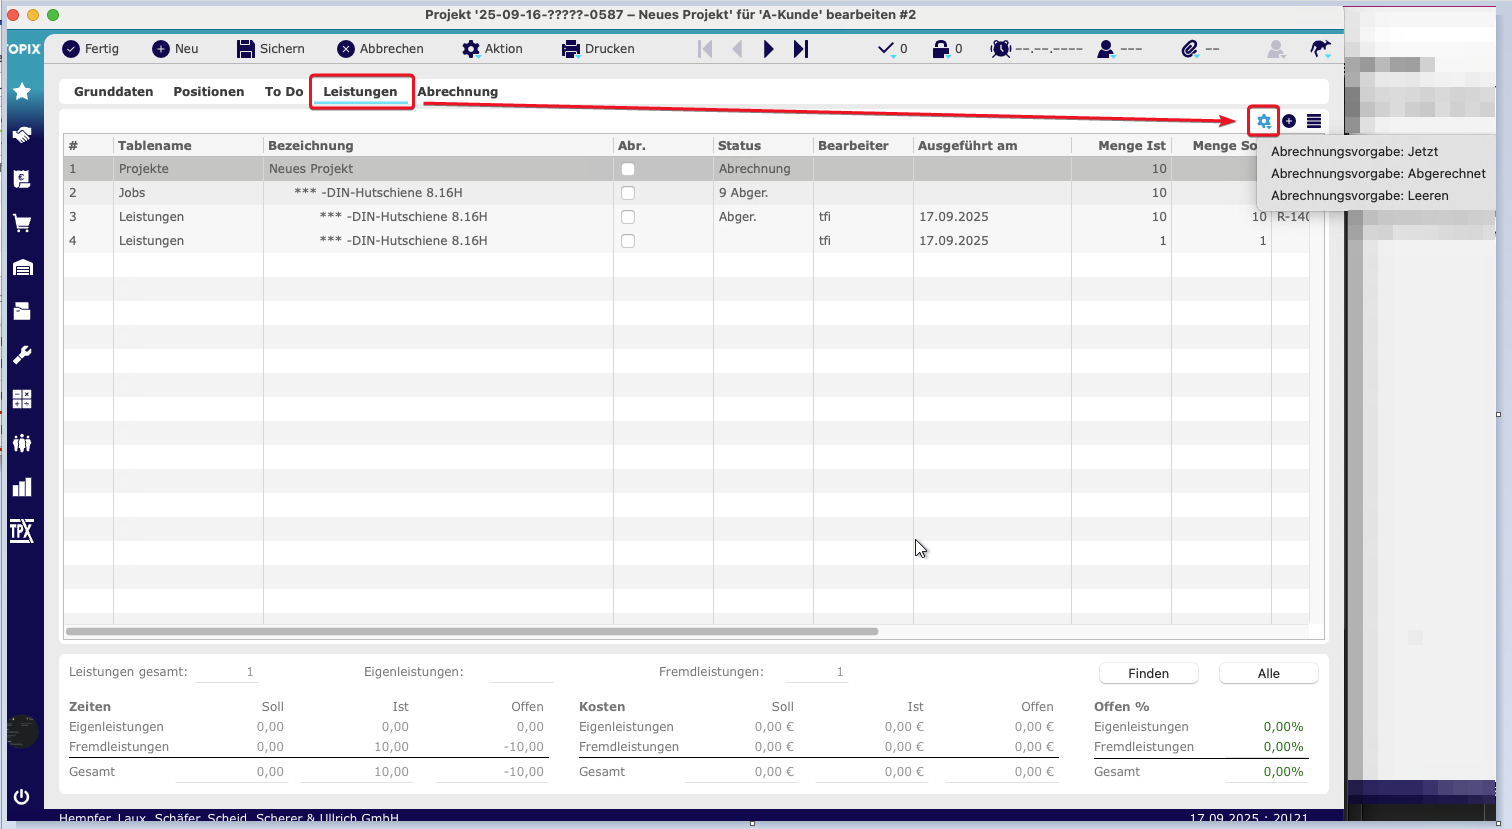
Task: Click the Fertig checkmark button
Action: [90, 49]
